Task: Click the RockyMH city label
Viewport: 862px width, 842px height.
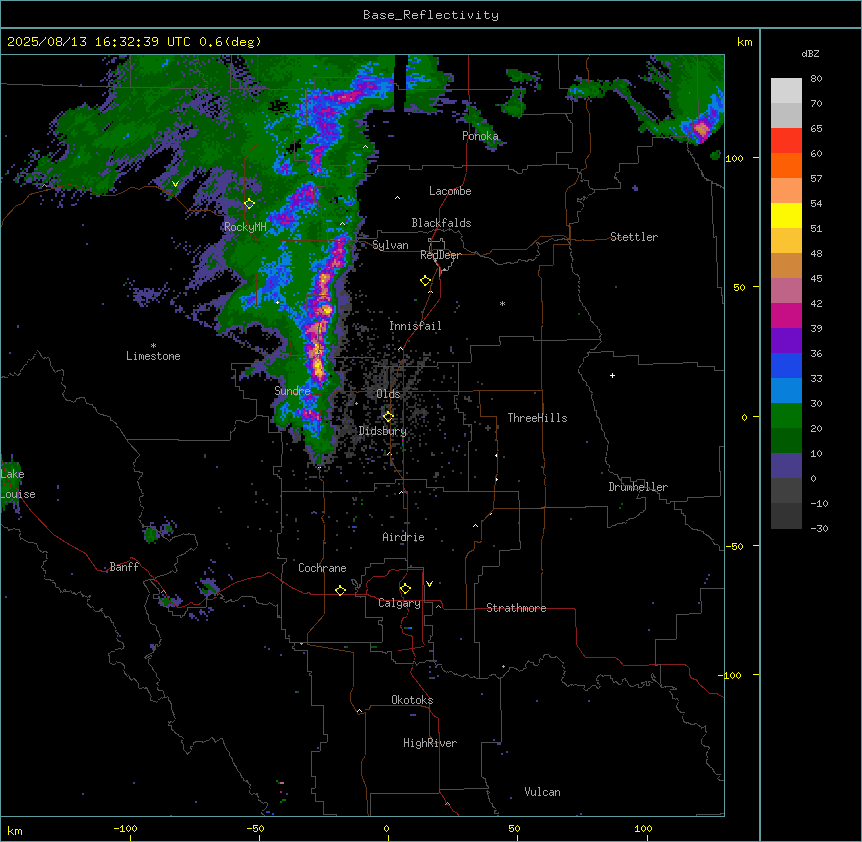Action: pyautogui.click(x=245, y=227)
